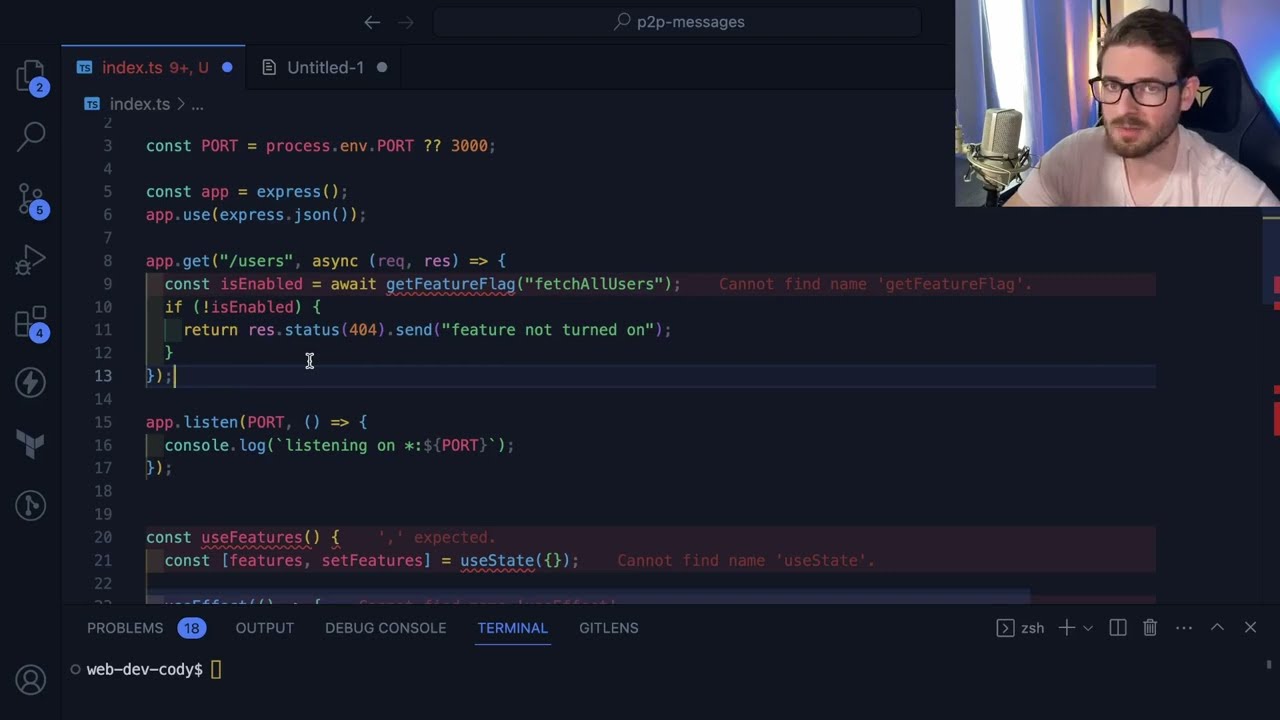
Task: Click the "/users" route string
Action: pyautogui.click(x=256, y=261)
